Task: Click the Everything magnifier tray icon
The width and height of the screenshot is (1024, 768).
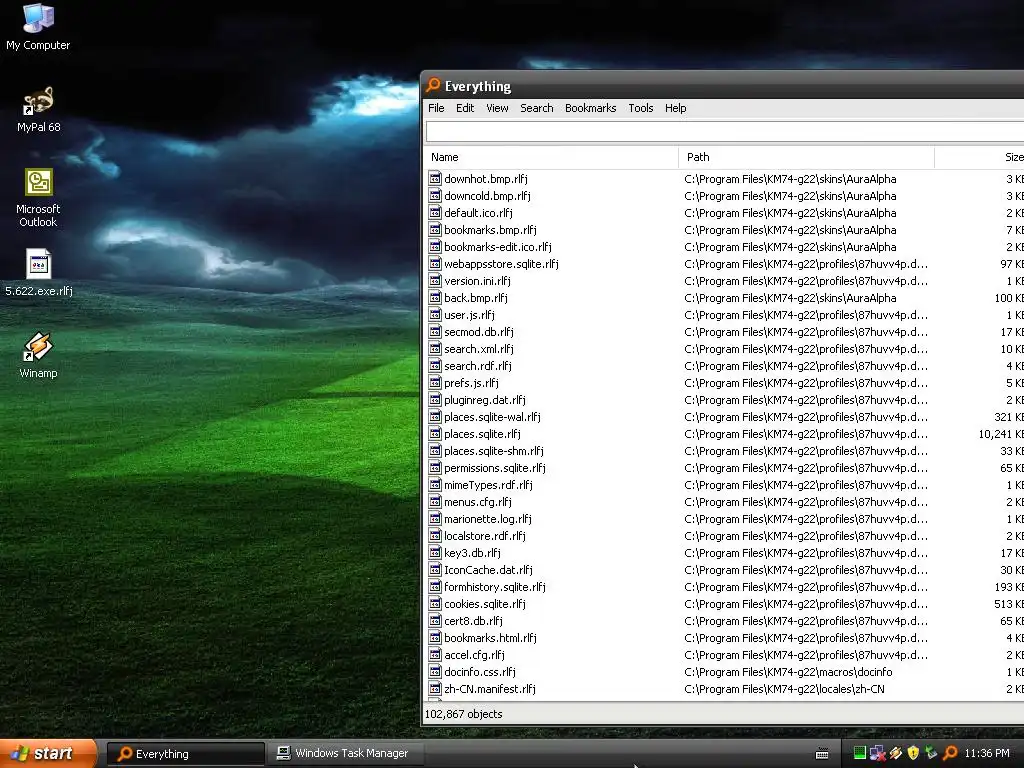Action: click(x=950, y=753)
